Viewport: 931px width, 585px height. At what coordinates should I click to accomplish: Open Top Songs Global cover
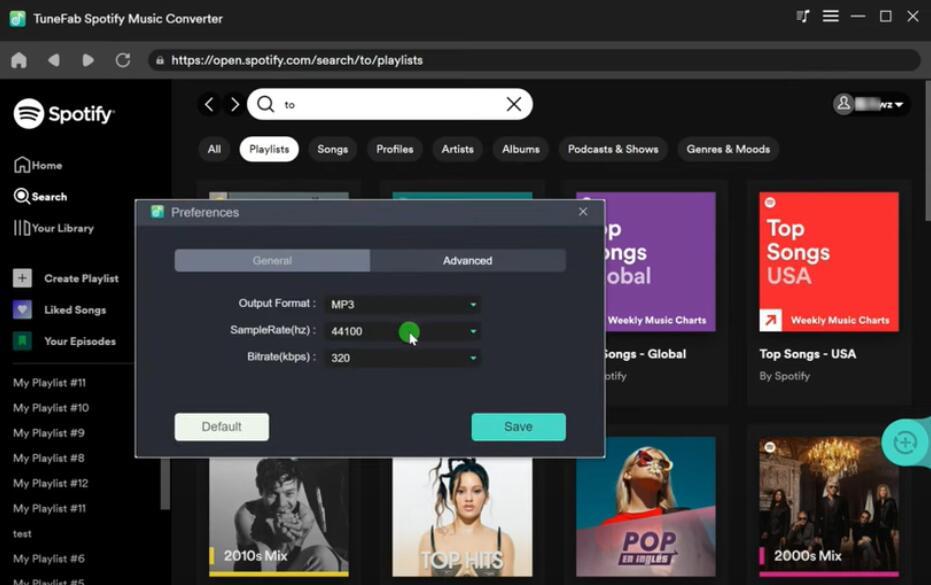point(660,261)
